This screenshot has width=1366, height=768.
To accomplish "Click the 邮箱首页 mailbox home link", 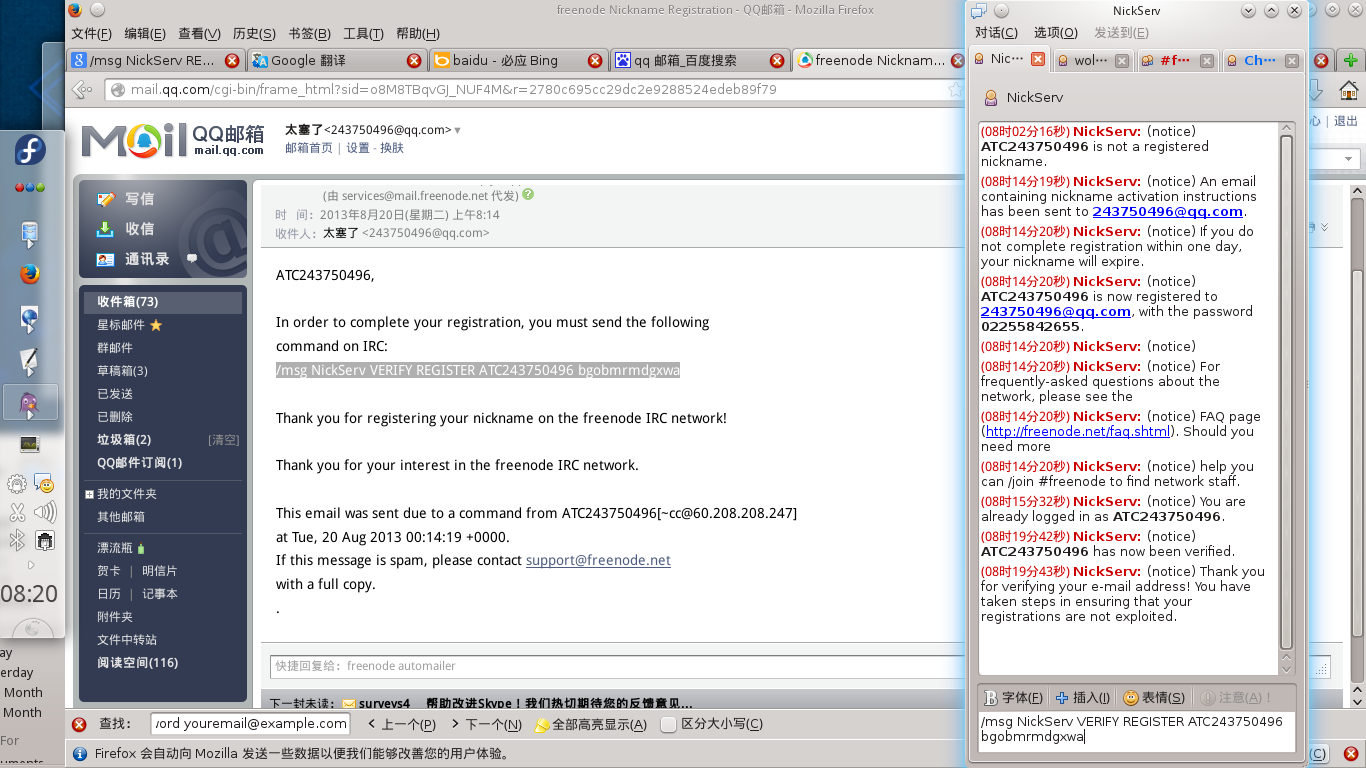I will click(309, 148).
